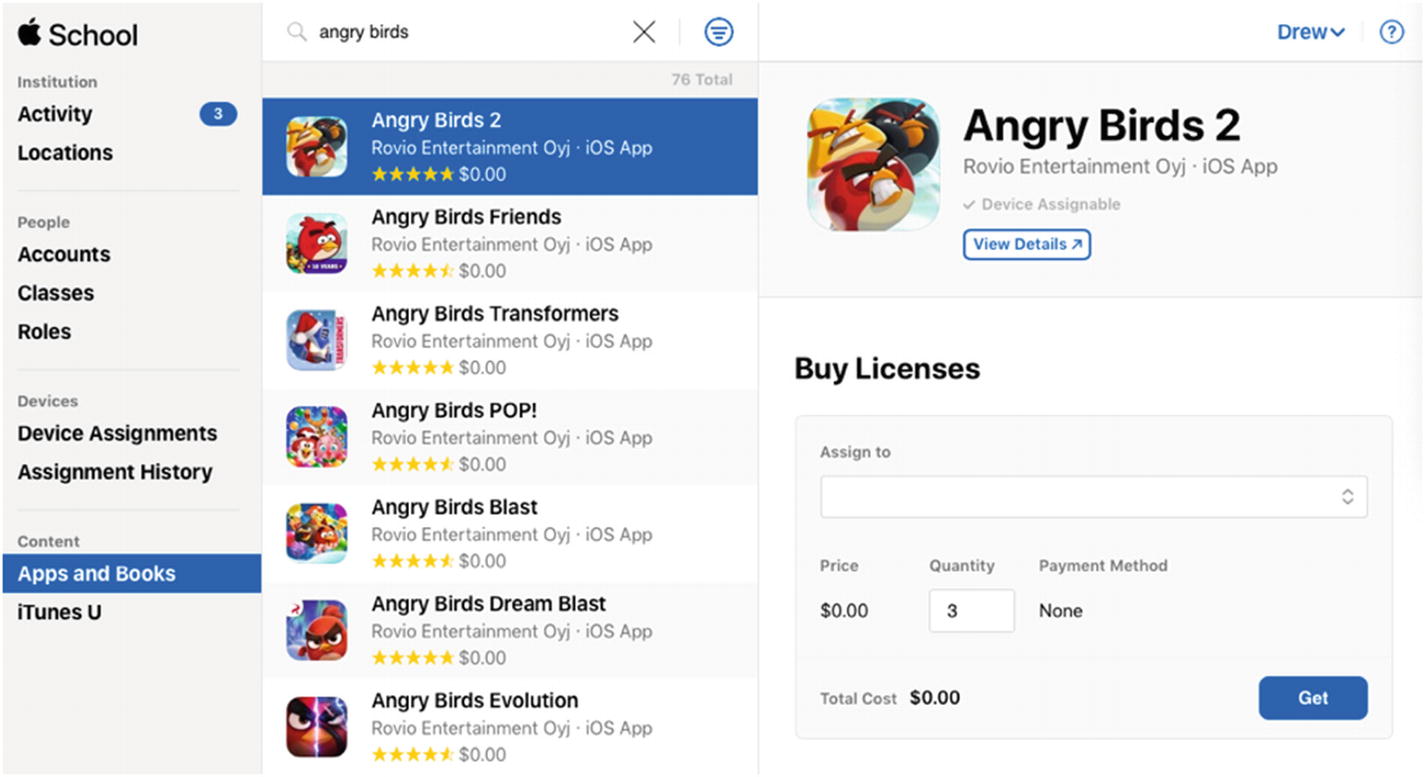Open Roles in the sidebar
This screenshot has width=1425, height=777.
(x=44, y=332)
